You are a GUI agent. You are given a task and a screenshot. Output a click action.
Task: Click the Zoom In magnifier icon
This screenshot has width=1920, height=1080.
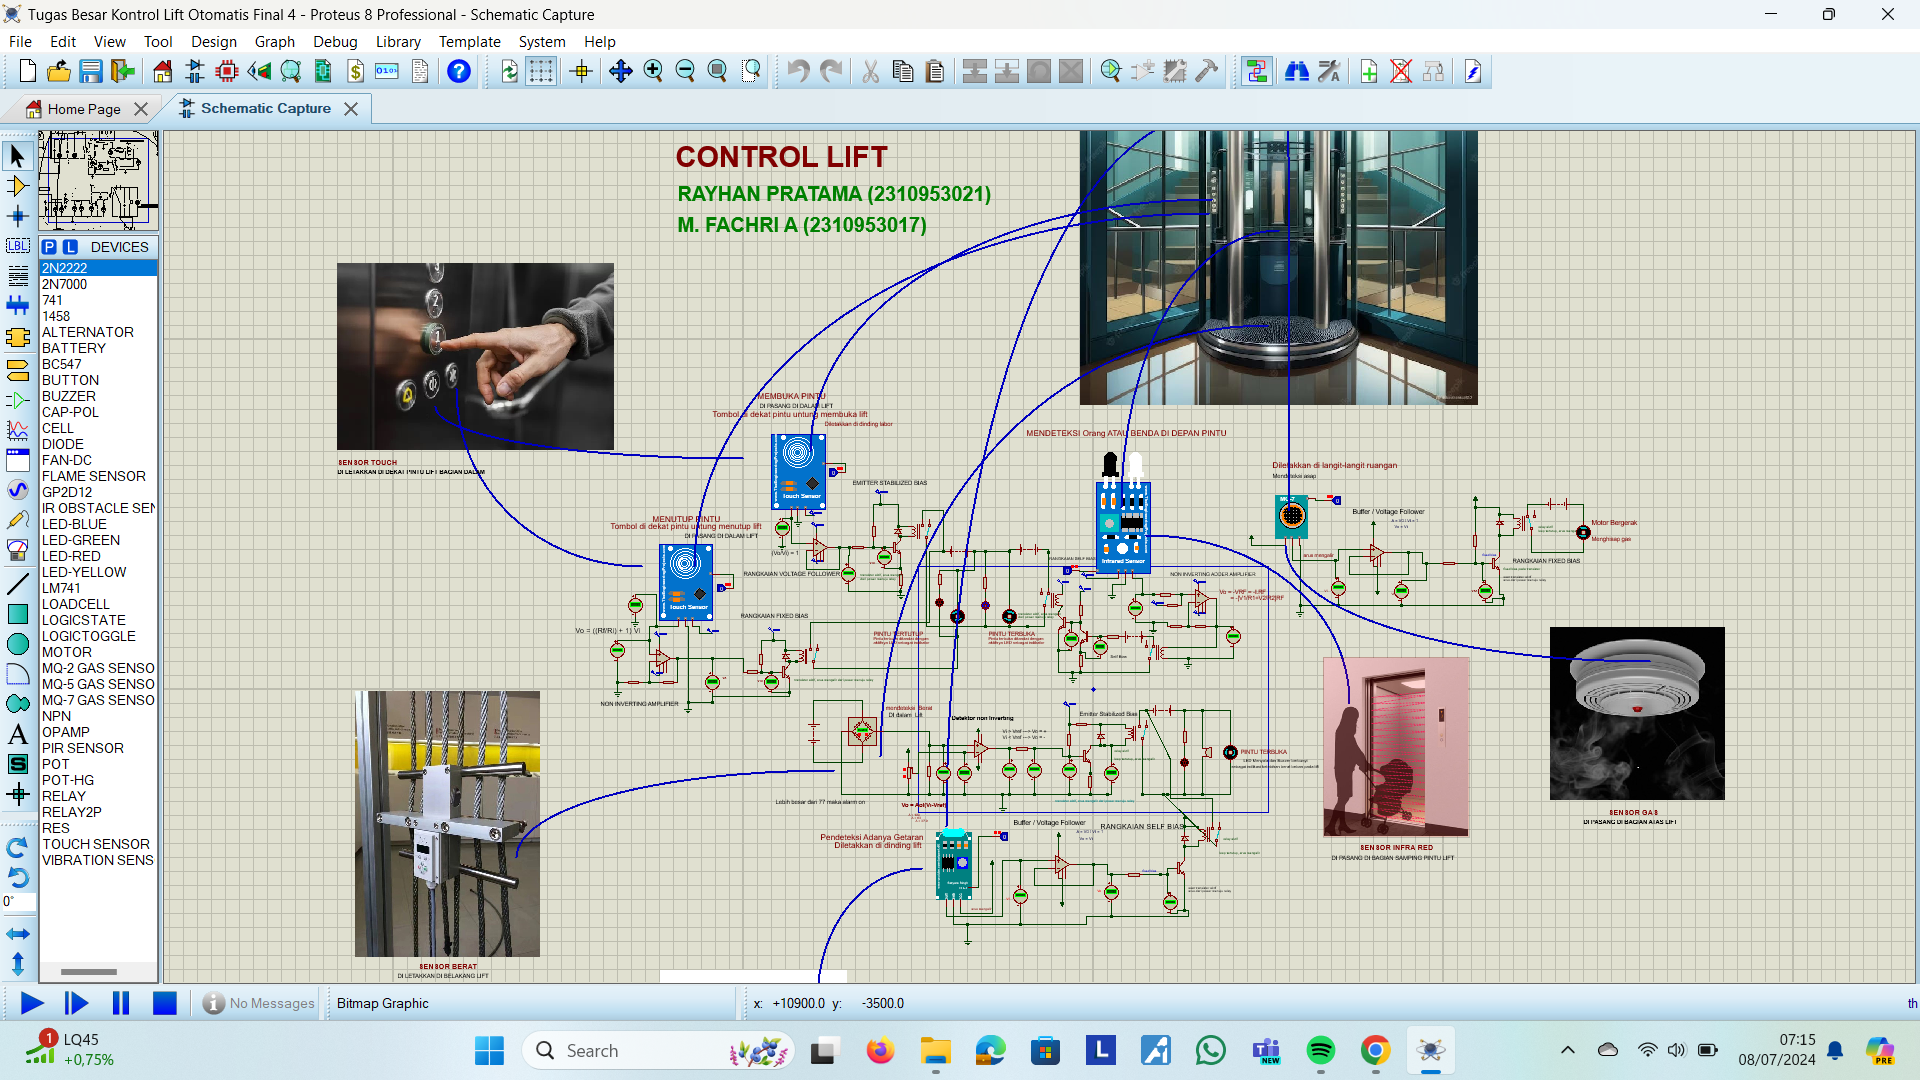653,71
